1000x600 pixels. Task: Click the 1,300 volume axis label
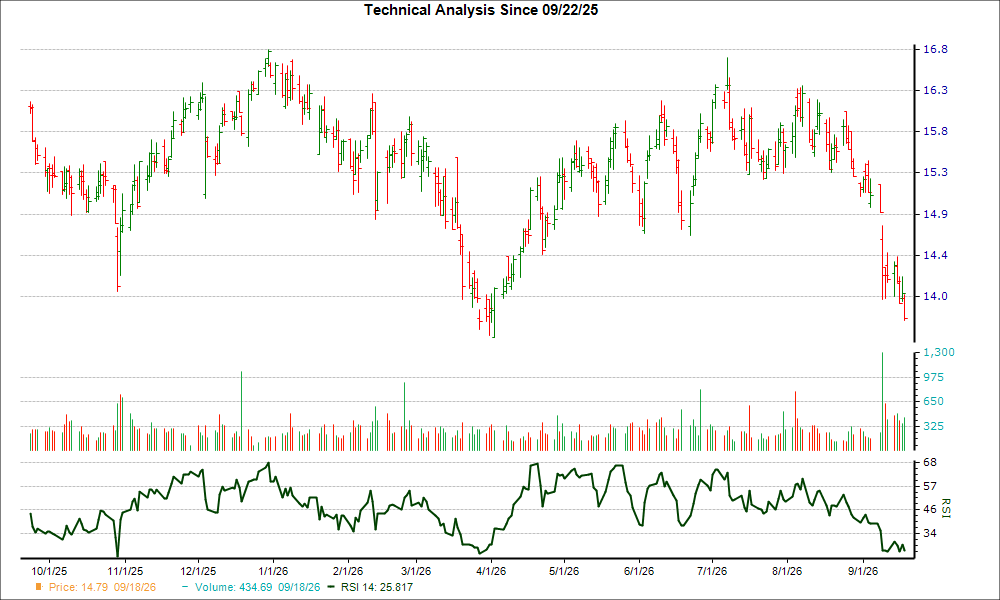[x=939, y=353]
